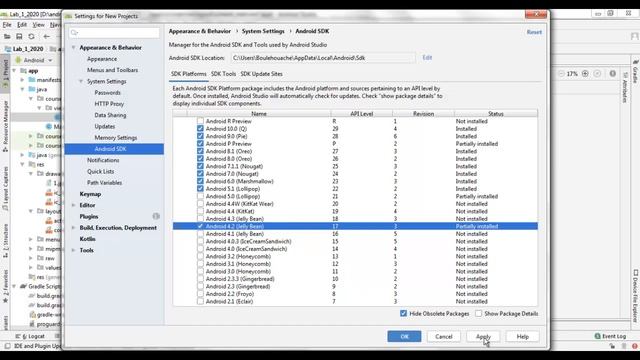Viewport: 640px width, 360px height.
Task: Click zoom in icon in design editor
Action: pos(585,73)
